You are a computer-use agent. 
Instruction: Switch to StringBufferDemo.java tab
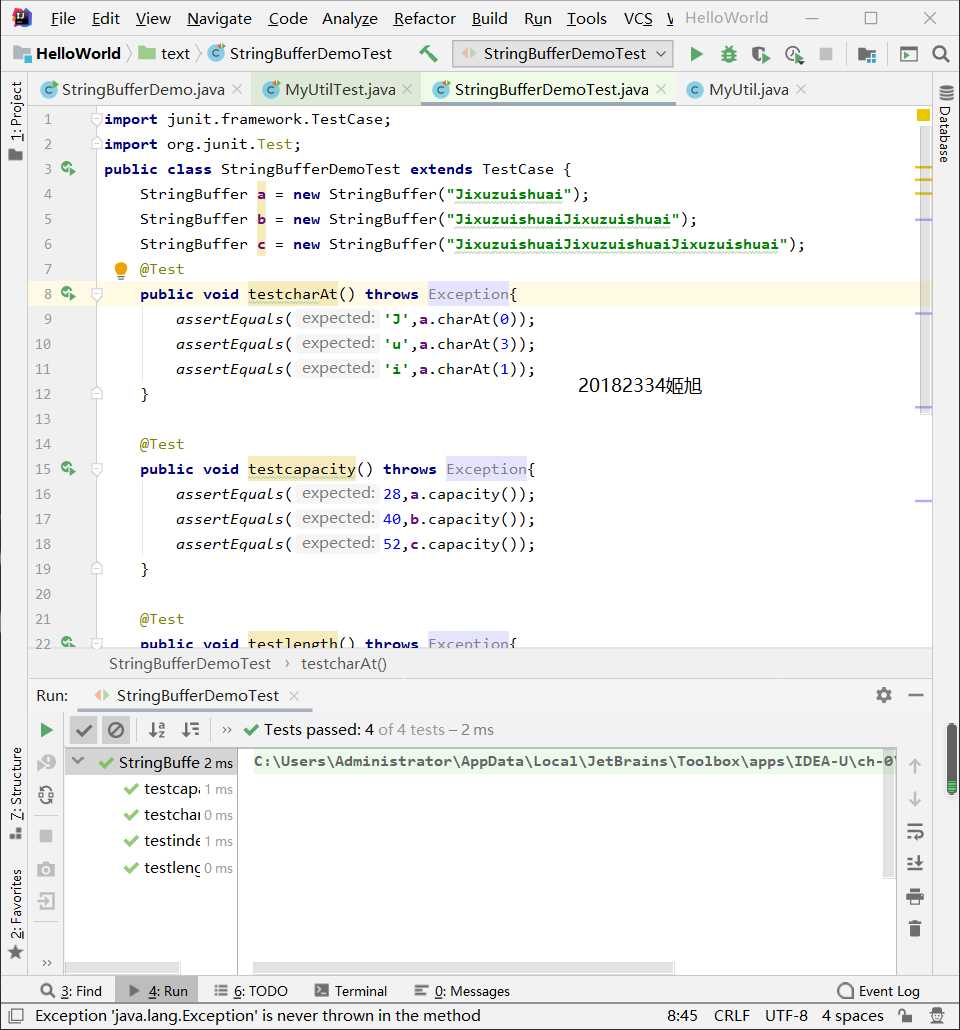pos(143,89)
